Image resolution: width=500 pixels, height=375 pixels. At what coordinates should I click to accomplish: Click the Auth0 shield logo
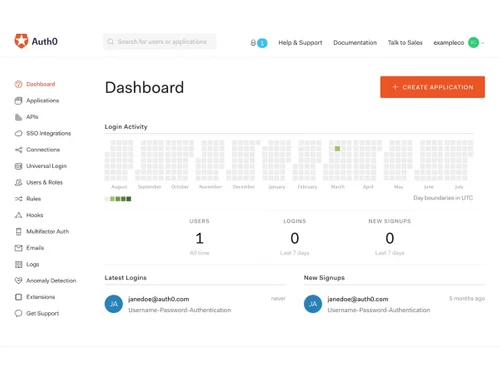tap(21, 41)
